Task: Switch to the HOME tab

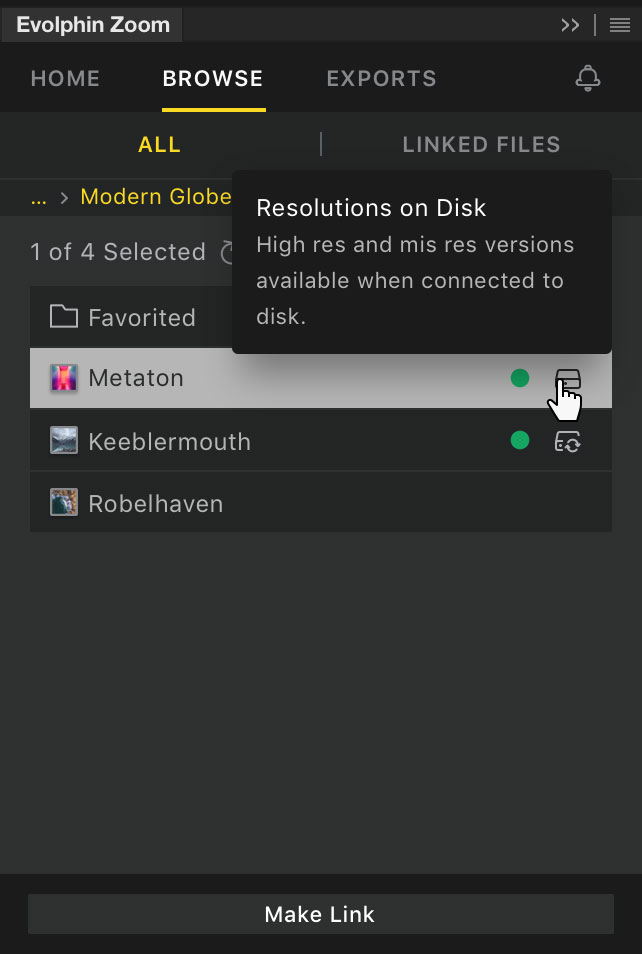Action: [65, 78]
